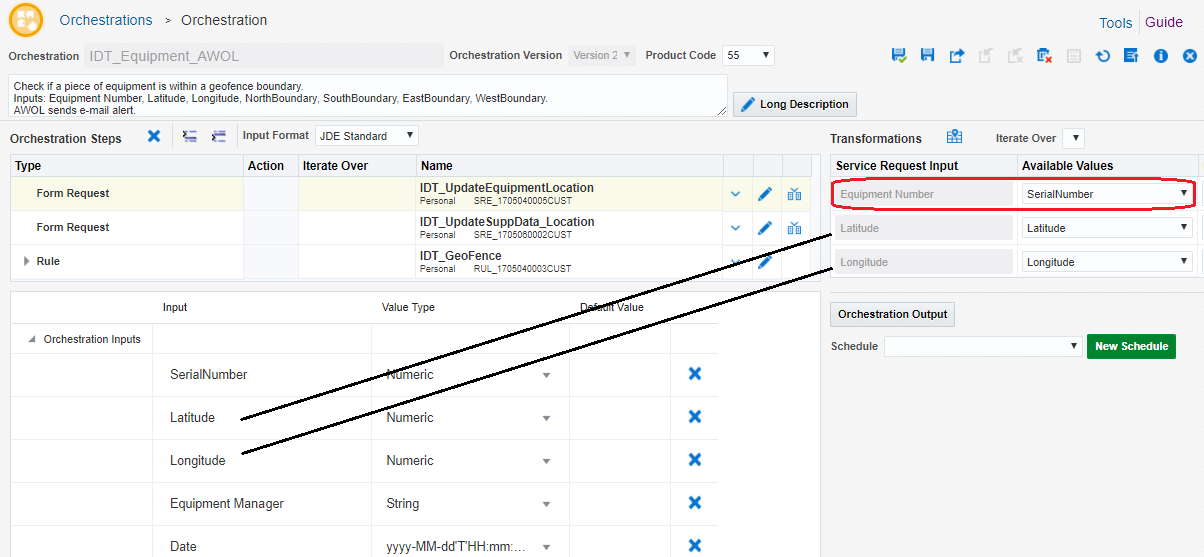Click the Equipment Number service request input
Image resolution: width=1204 pixels, height=557 pixels.
[923, 194]
